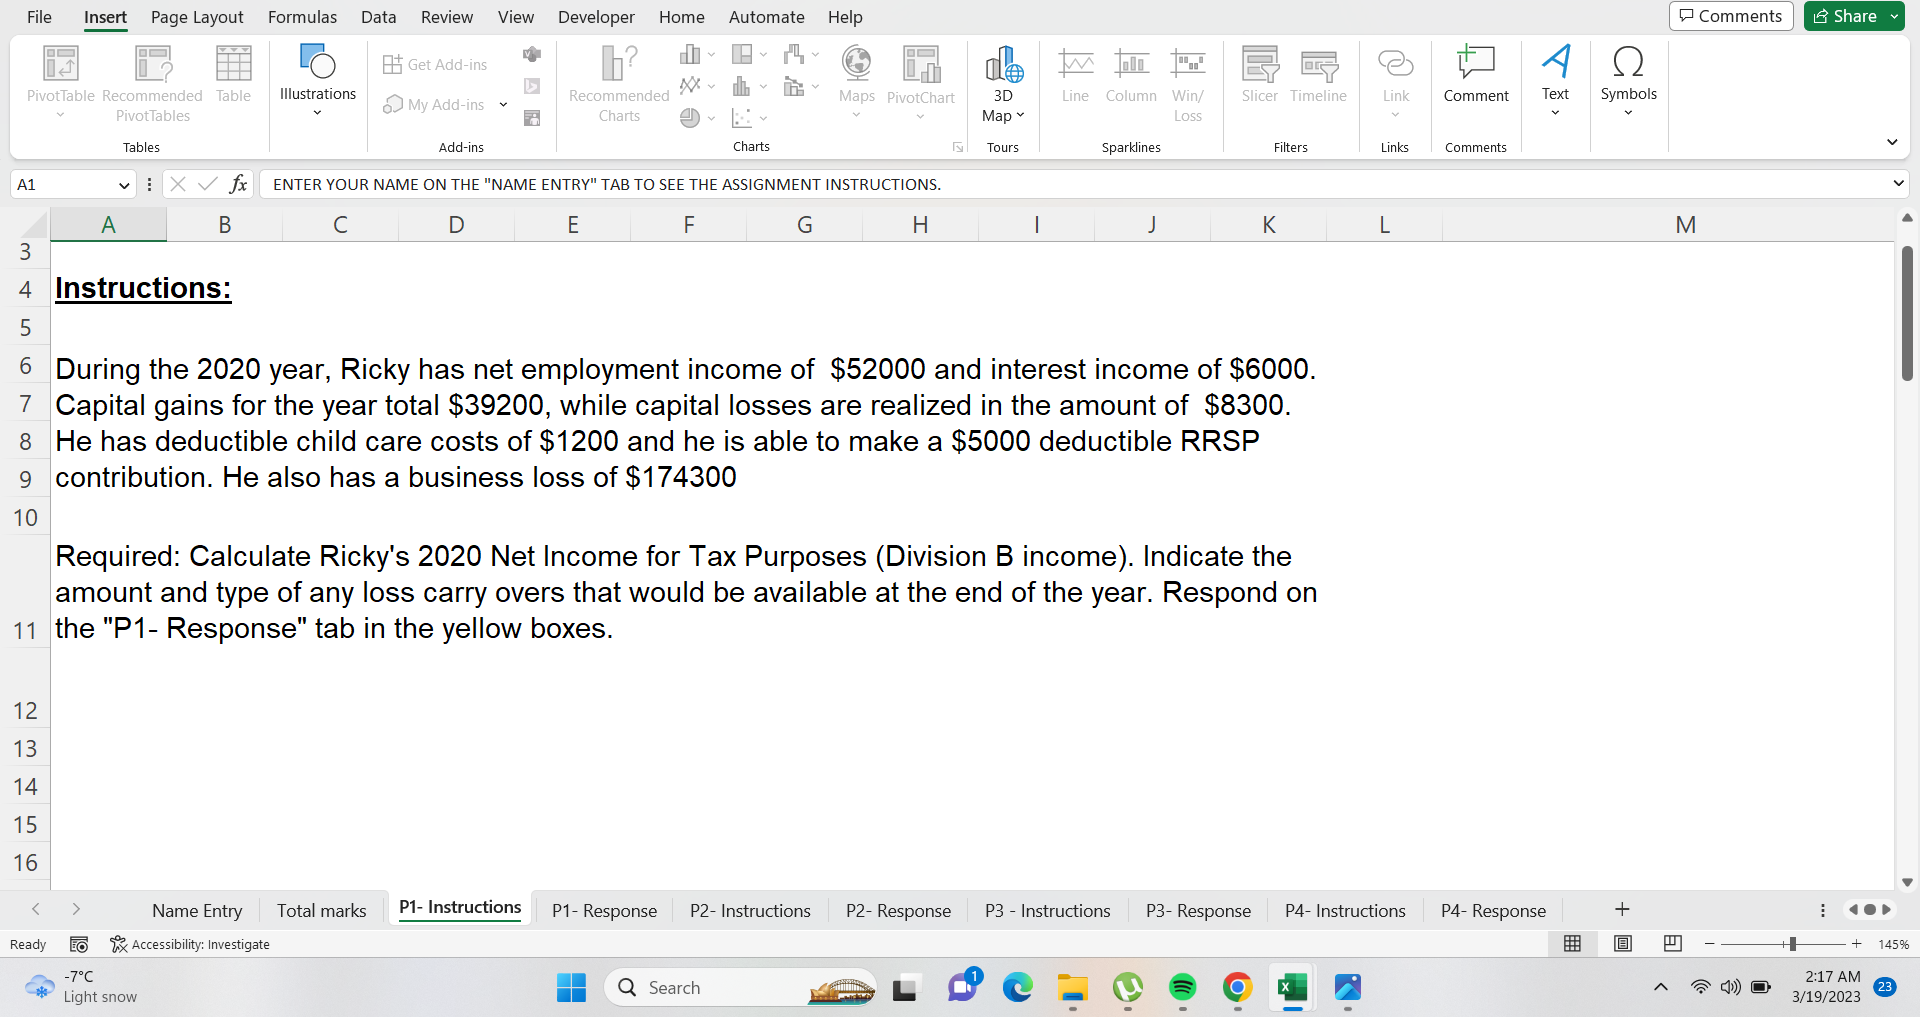Switch to Page Break Preview view
The image size is (1920, 1017).
[1671, 943]
